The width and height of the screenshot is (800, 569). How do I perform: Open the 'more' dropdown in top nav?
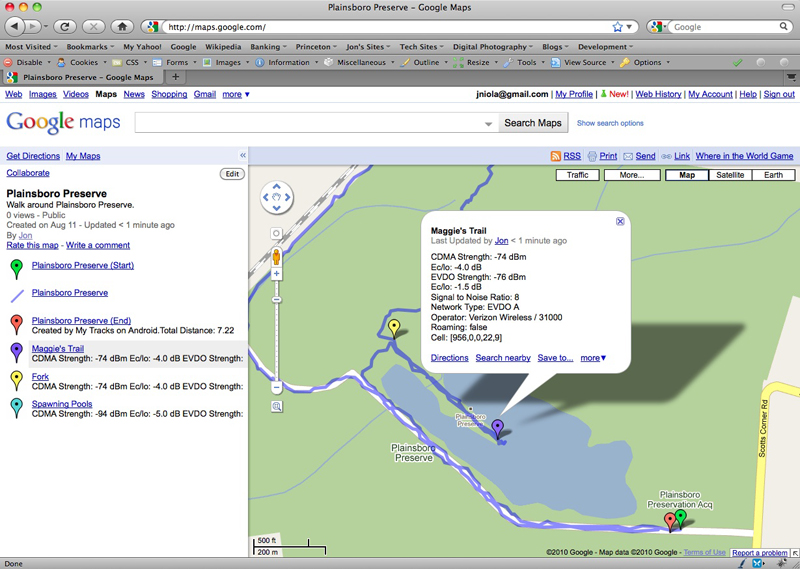coord(236,94)
